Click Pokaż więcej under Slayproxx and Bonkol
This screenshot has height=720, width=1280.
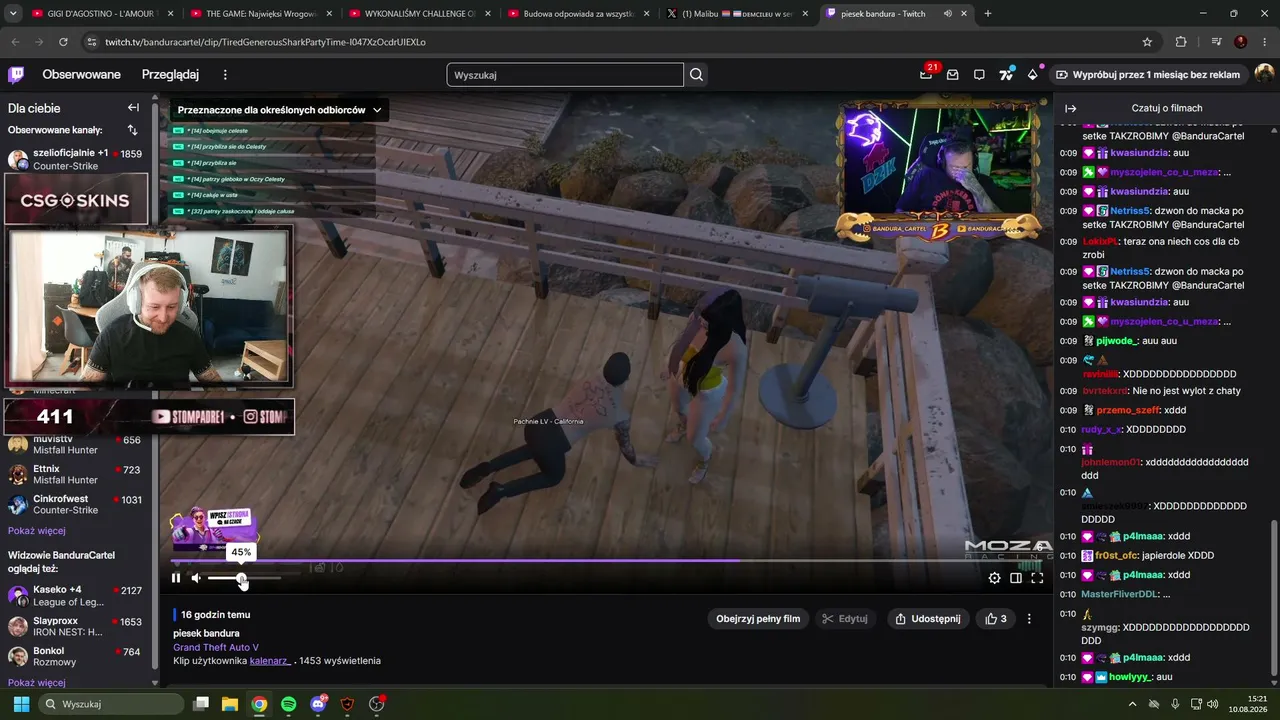click(37, 683)
